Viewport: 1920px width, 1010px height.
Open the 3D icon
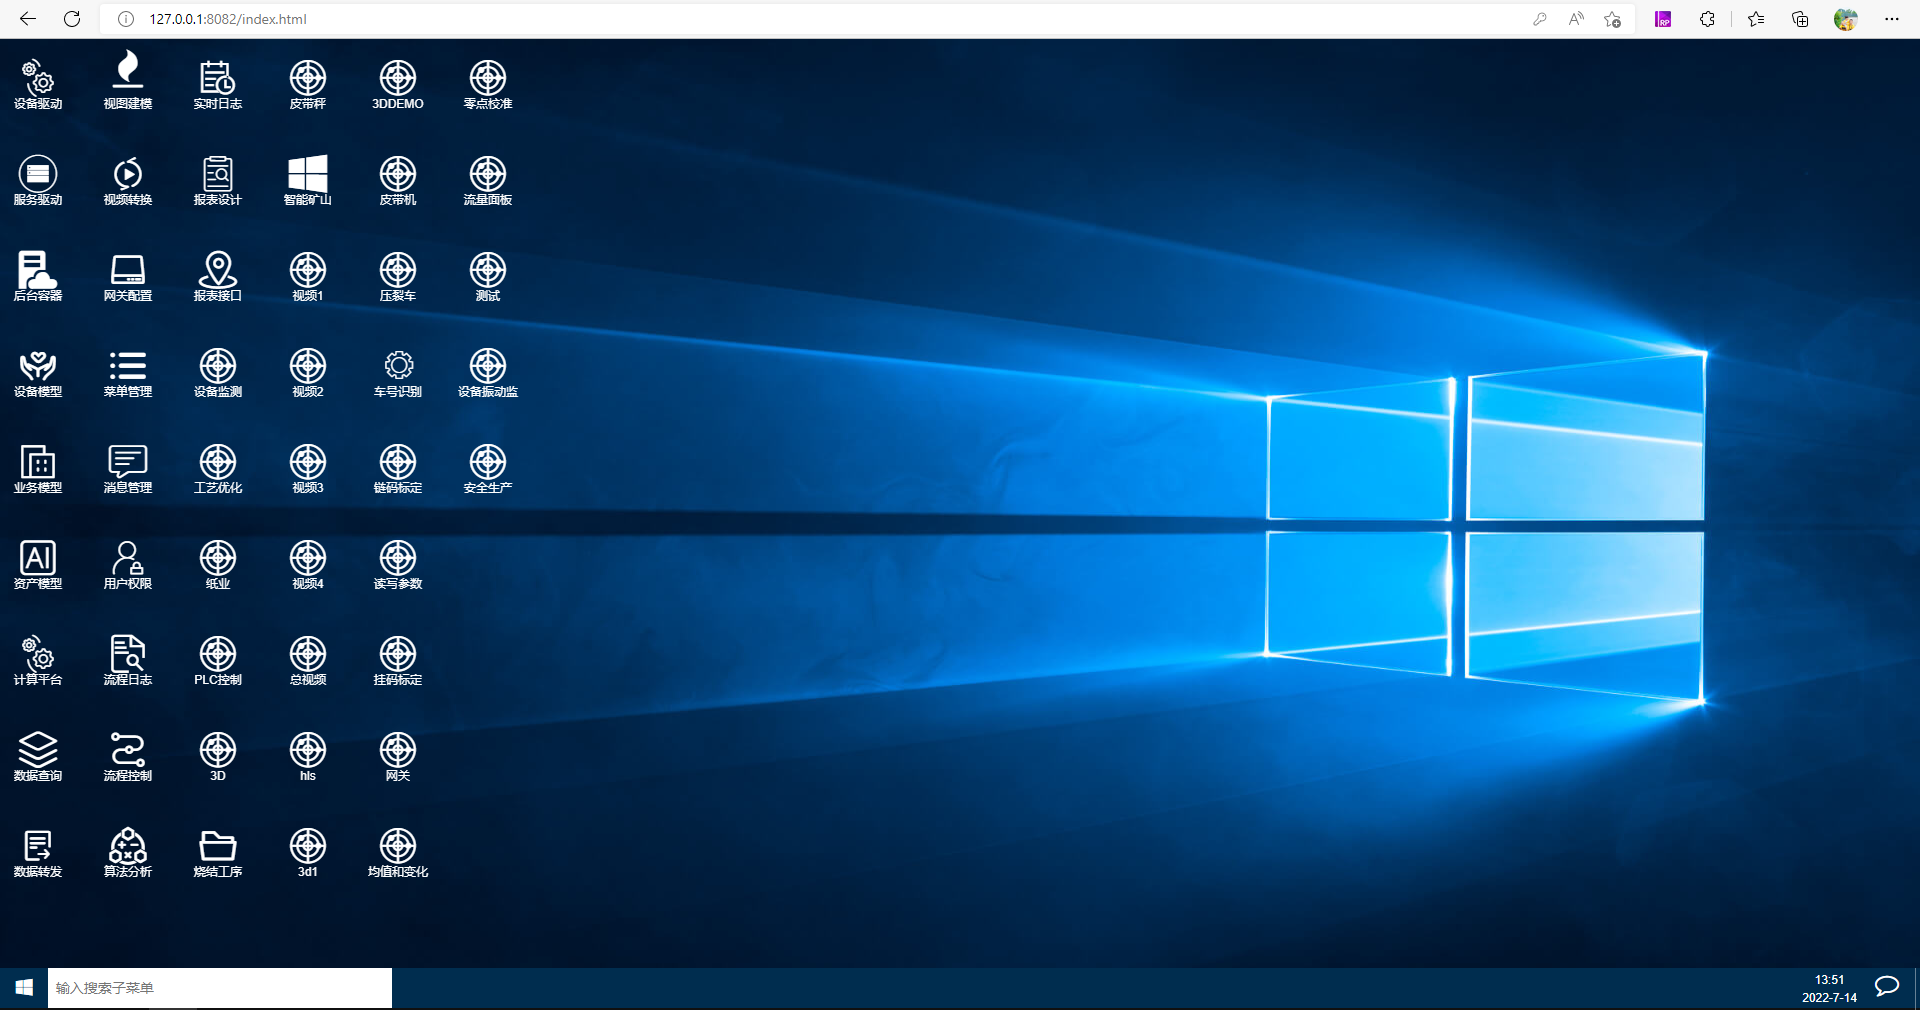click(218, 756)
